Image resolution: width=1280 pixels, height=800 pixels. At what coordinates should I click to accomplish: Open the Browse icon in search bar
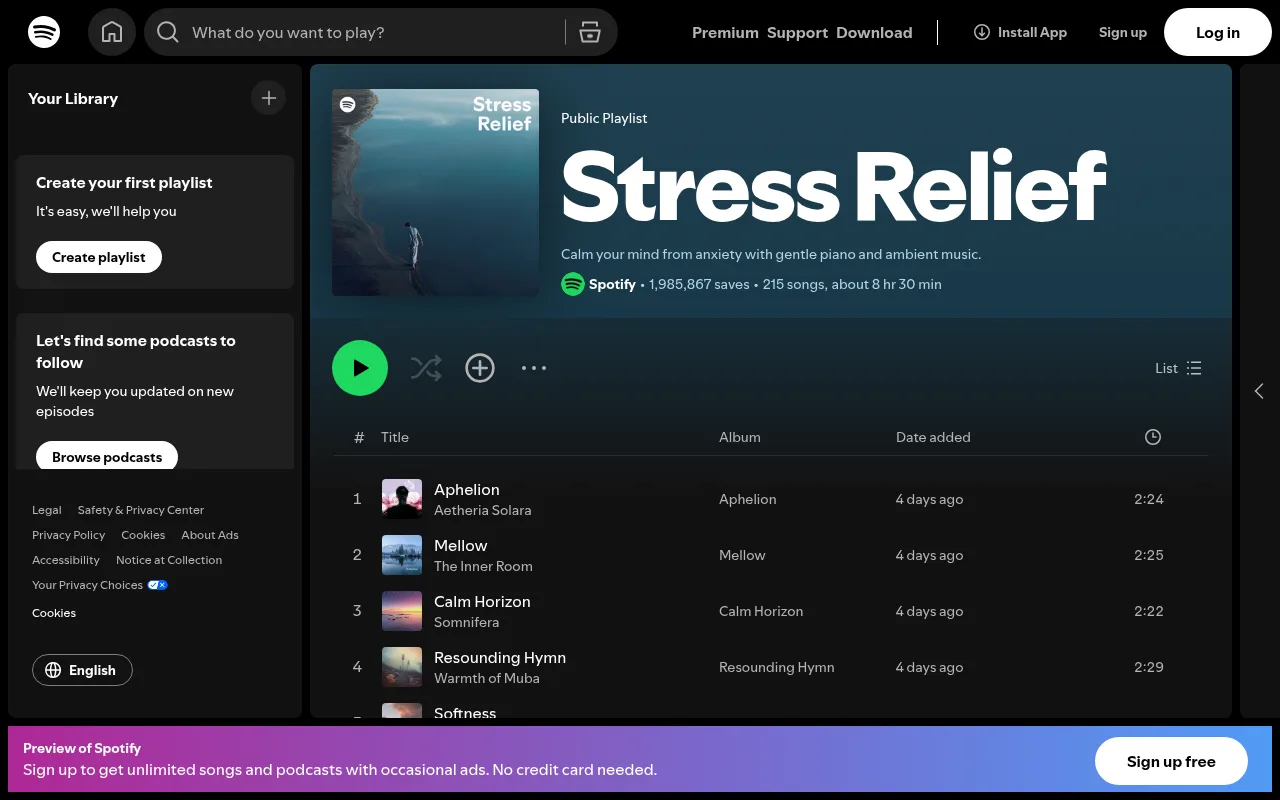point(590,32)
